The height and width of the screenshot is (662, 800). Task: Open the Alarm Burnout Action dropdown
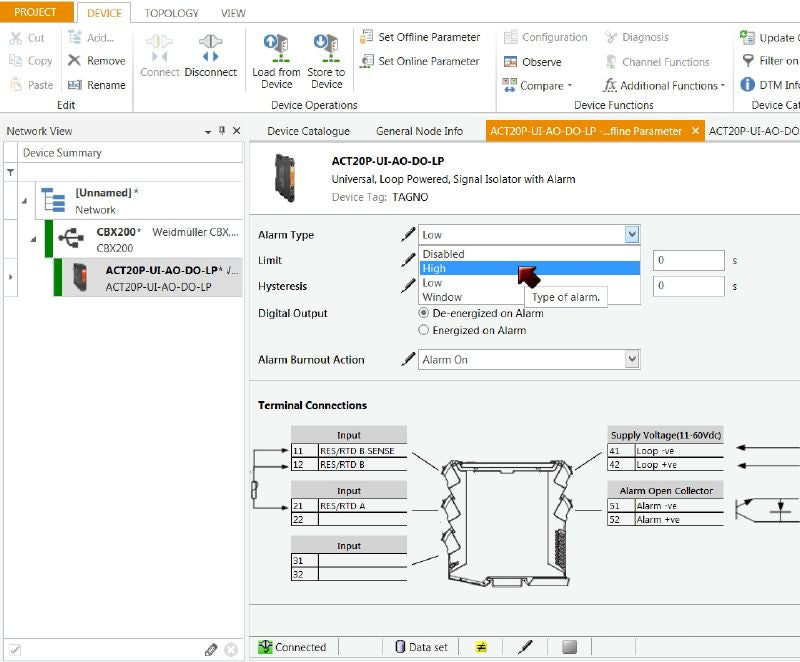click(631, 360)
